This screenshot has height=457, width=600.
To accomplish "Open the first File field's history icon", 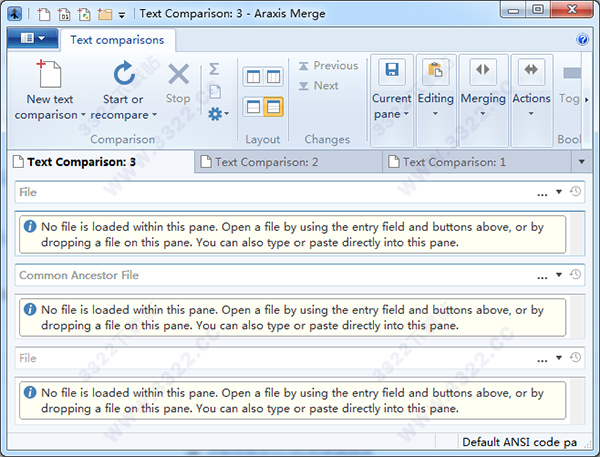I will coord(575,191).
